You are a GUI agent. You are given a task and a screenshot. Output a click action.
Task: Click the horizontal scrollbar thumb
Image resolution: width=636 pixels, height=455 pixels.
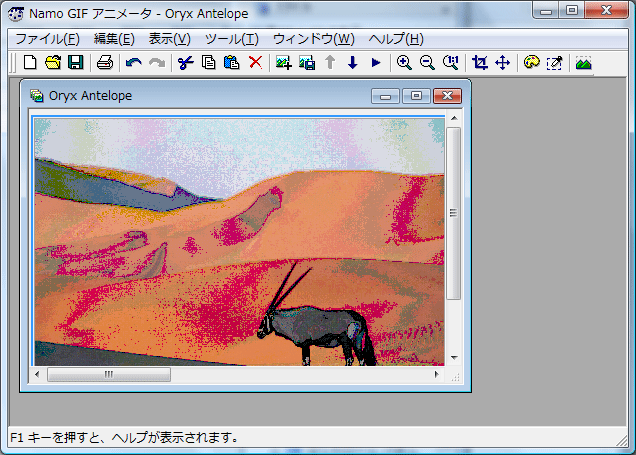(109, 374)
